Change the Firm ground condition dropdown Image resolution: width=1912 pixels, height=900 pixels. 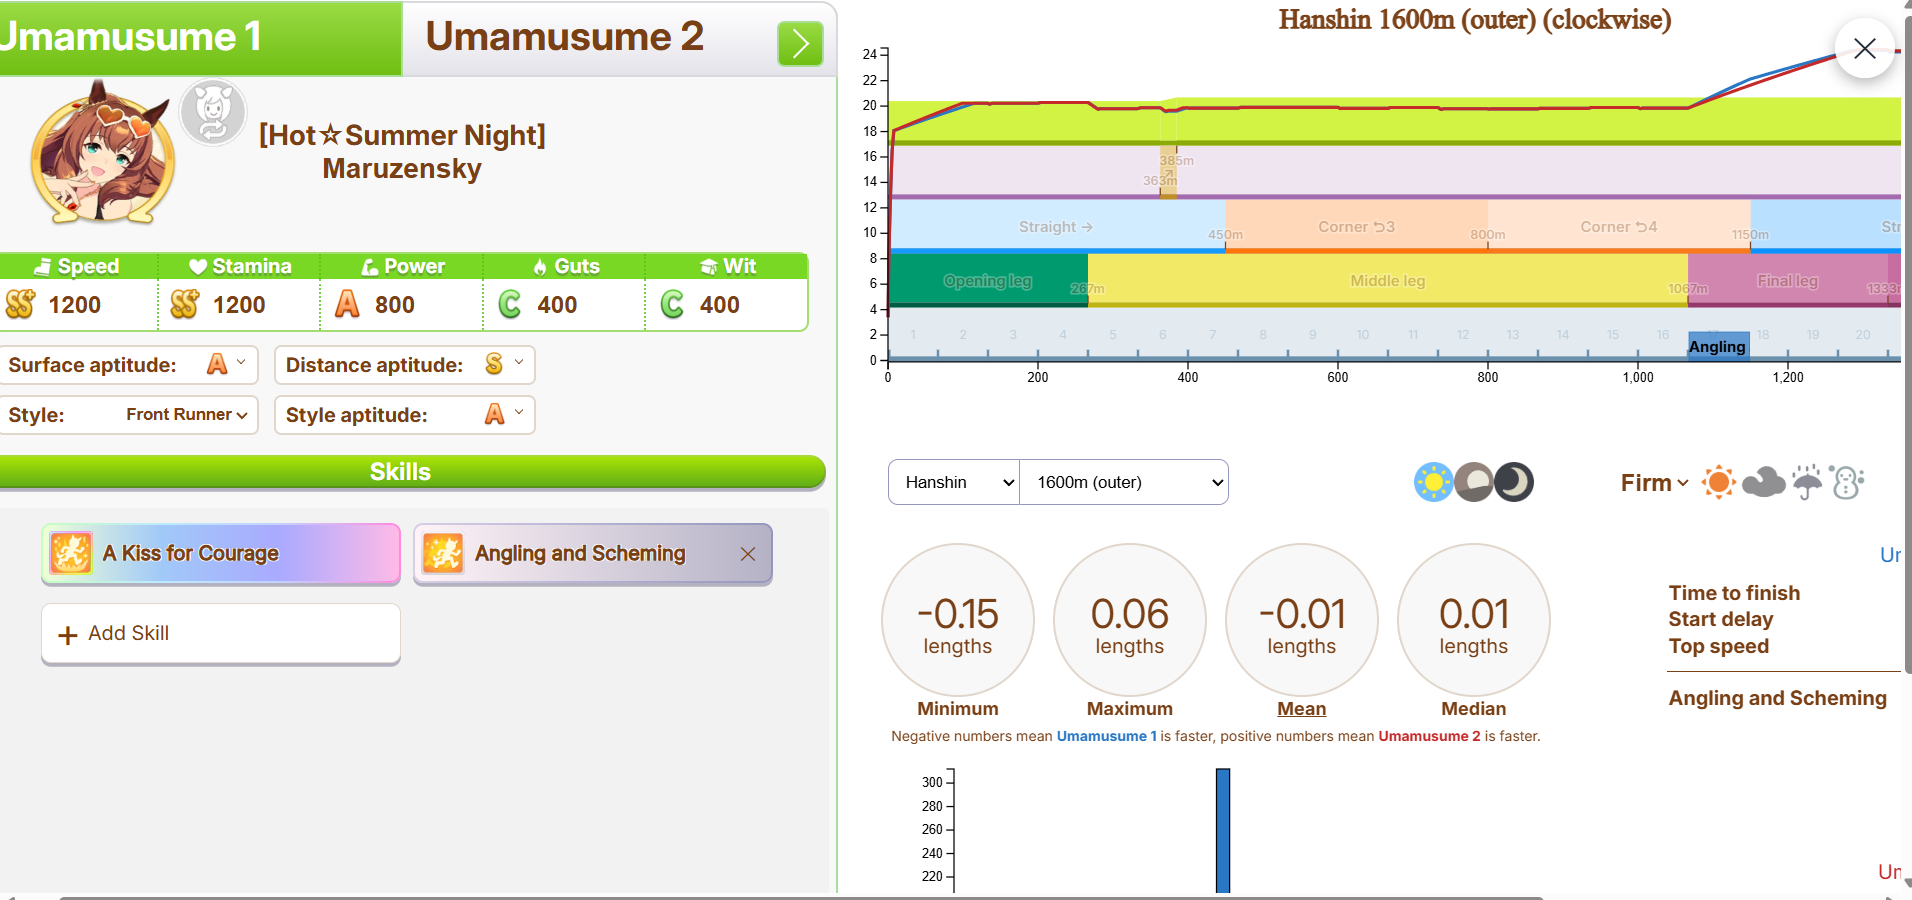pos(1655,483)
